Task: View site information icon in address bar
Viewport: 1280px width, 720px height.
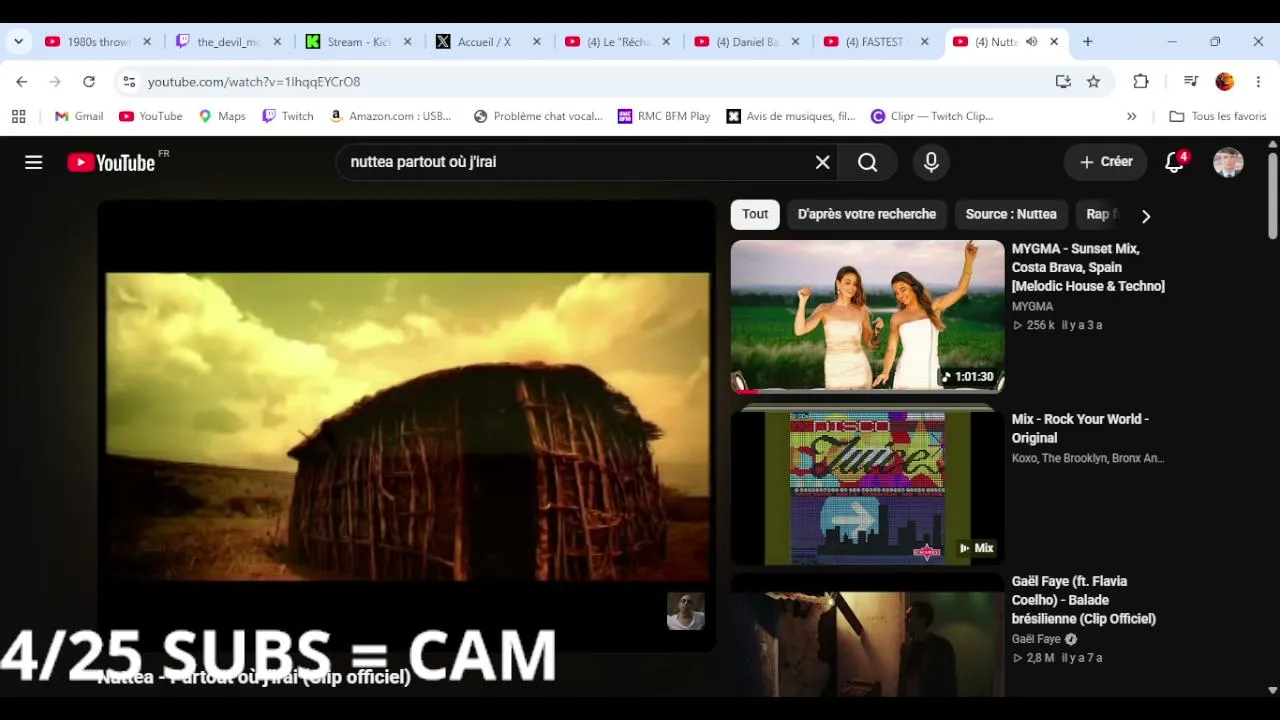Action: click(128, 82)
